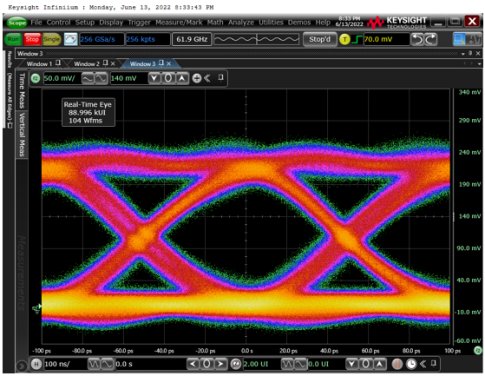This screenshot has height=376, width=485.
Task: Click the redo arrow in top toolbar
Action: click(430, 40)
